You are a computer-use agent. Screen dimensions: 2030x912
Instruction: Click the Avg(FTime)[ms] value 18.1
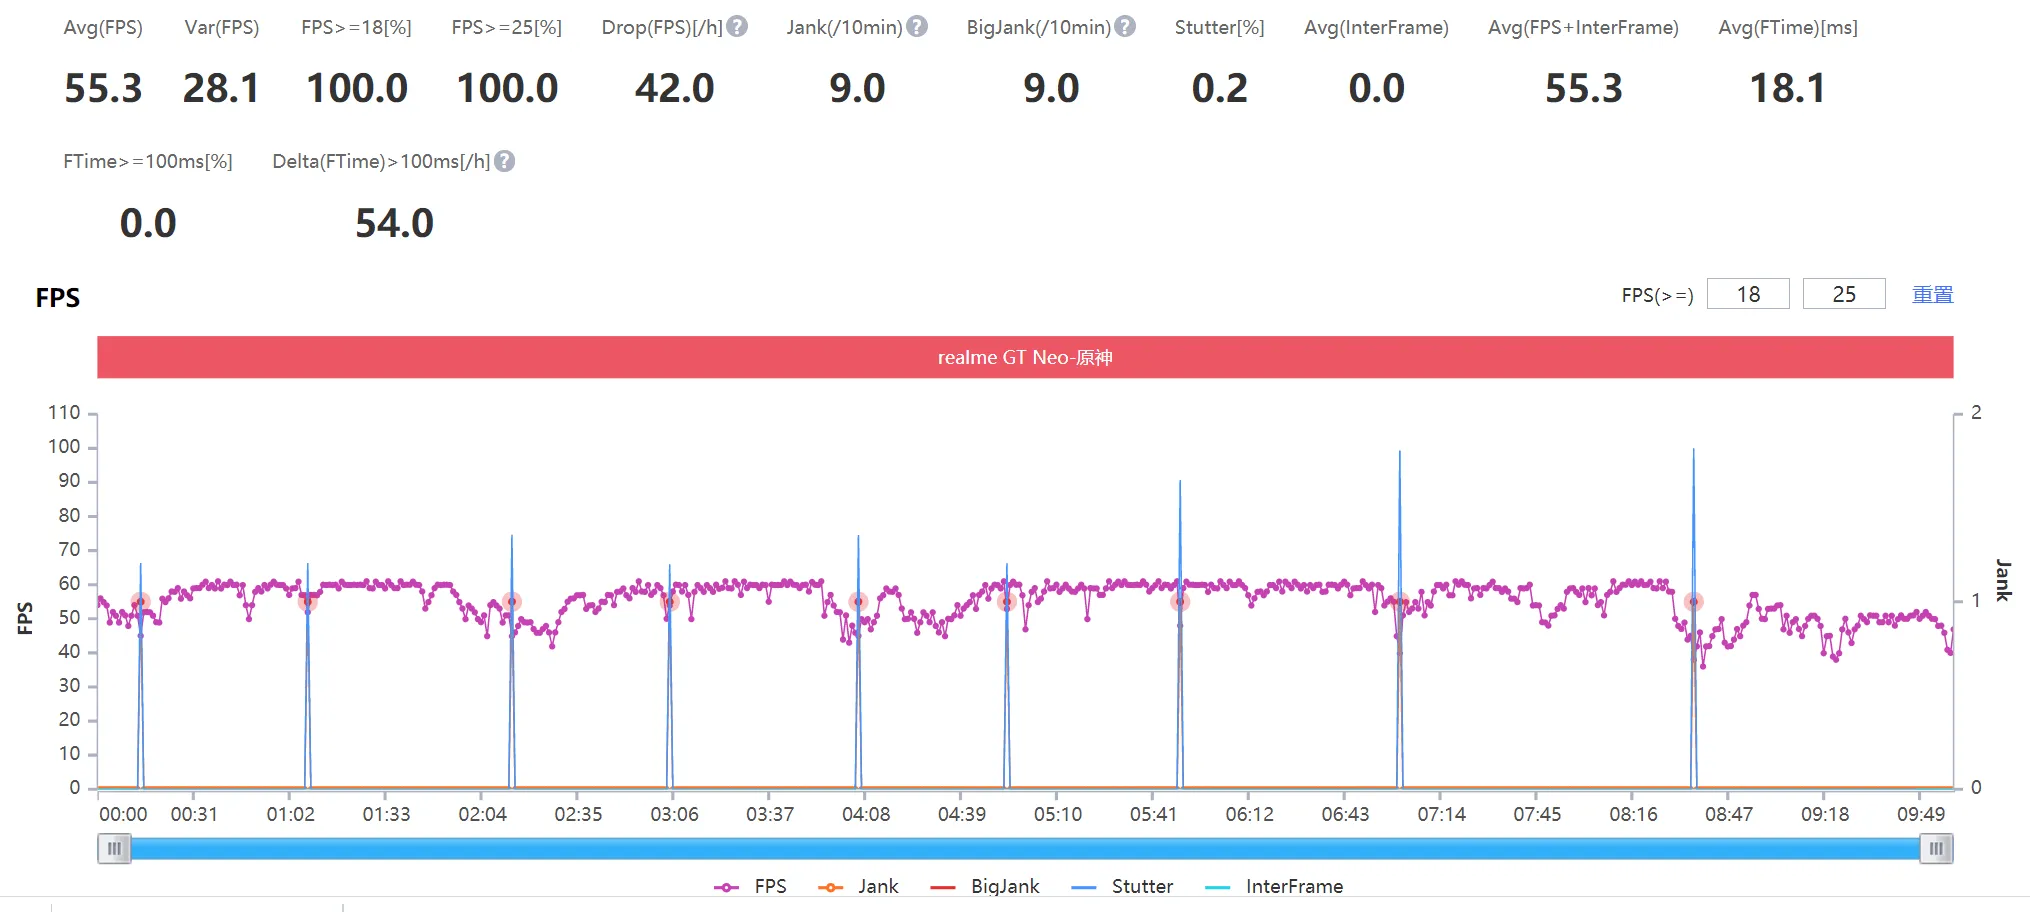[1788, 88]
